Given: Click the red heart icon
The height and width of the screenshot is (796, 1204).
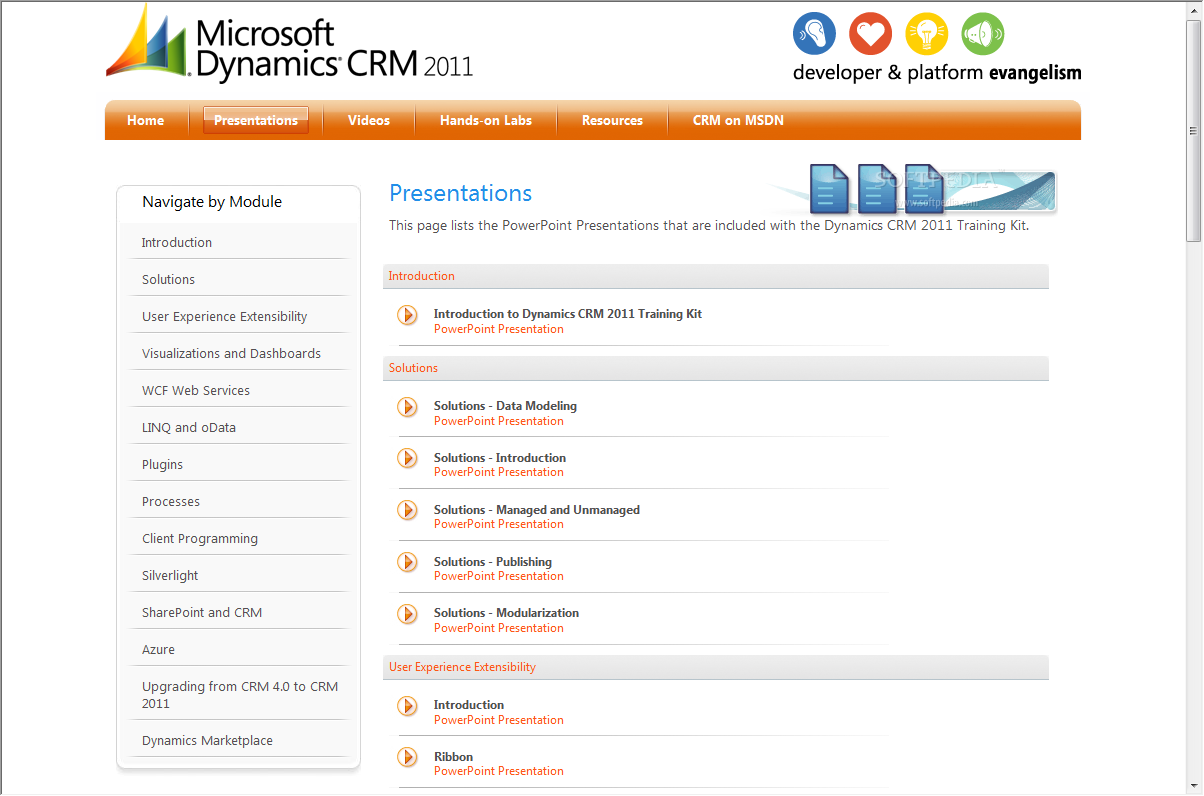Looking at the screenshot, I should tap(870, 34).
